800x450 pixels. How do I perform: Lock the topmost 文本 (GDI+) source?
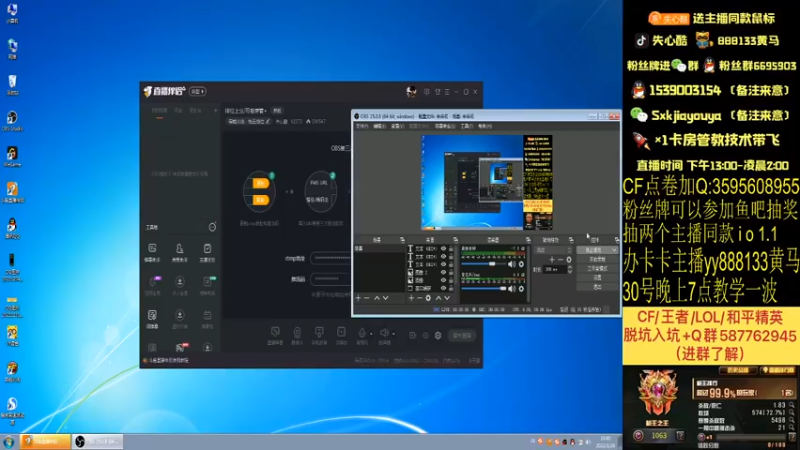451,248
